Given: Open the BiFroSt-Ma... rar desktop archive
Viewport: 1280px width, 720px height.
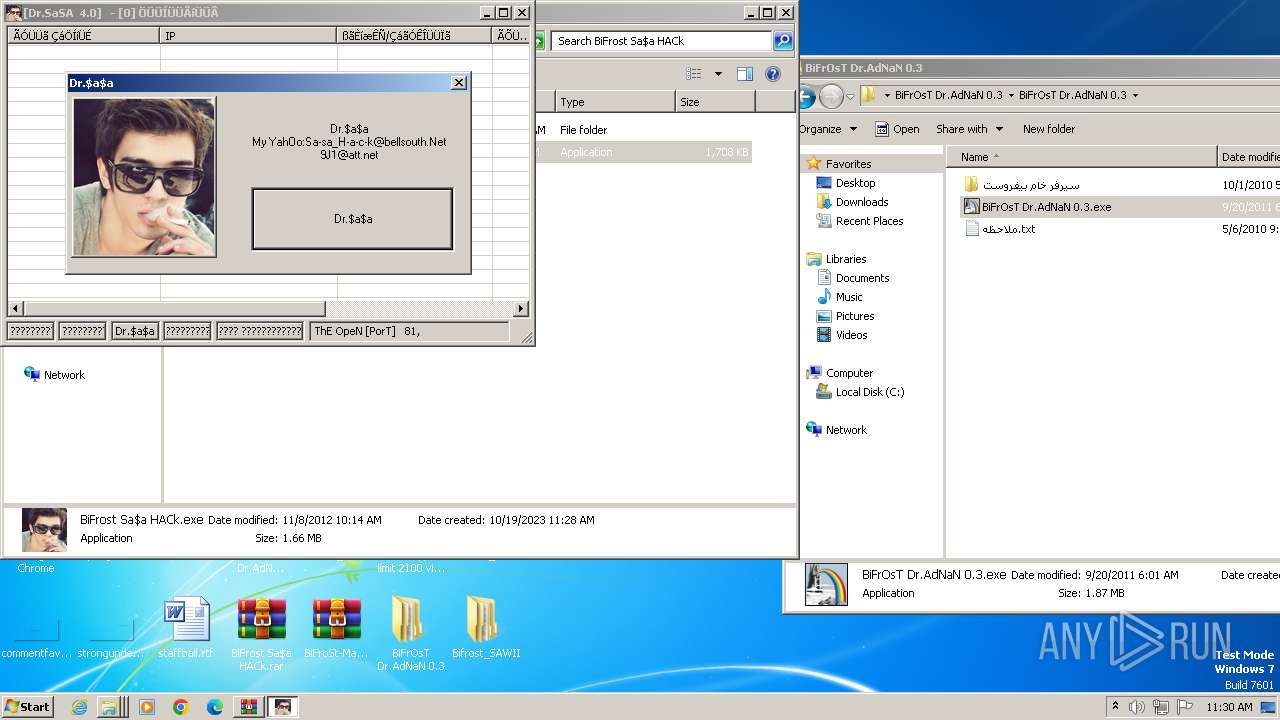Looking at the screenshot, I should 336,627.
